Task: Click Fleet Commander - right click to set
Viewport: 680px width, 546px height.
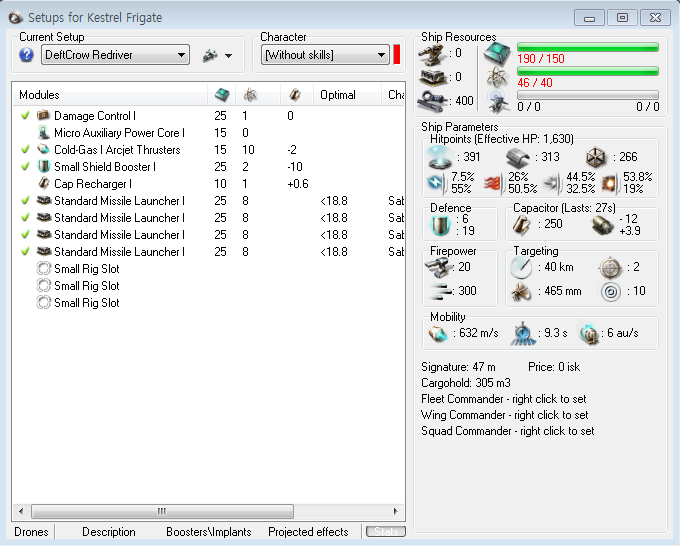Action: [x=503, y=399]
